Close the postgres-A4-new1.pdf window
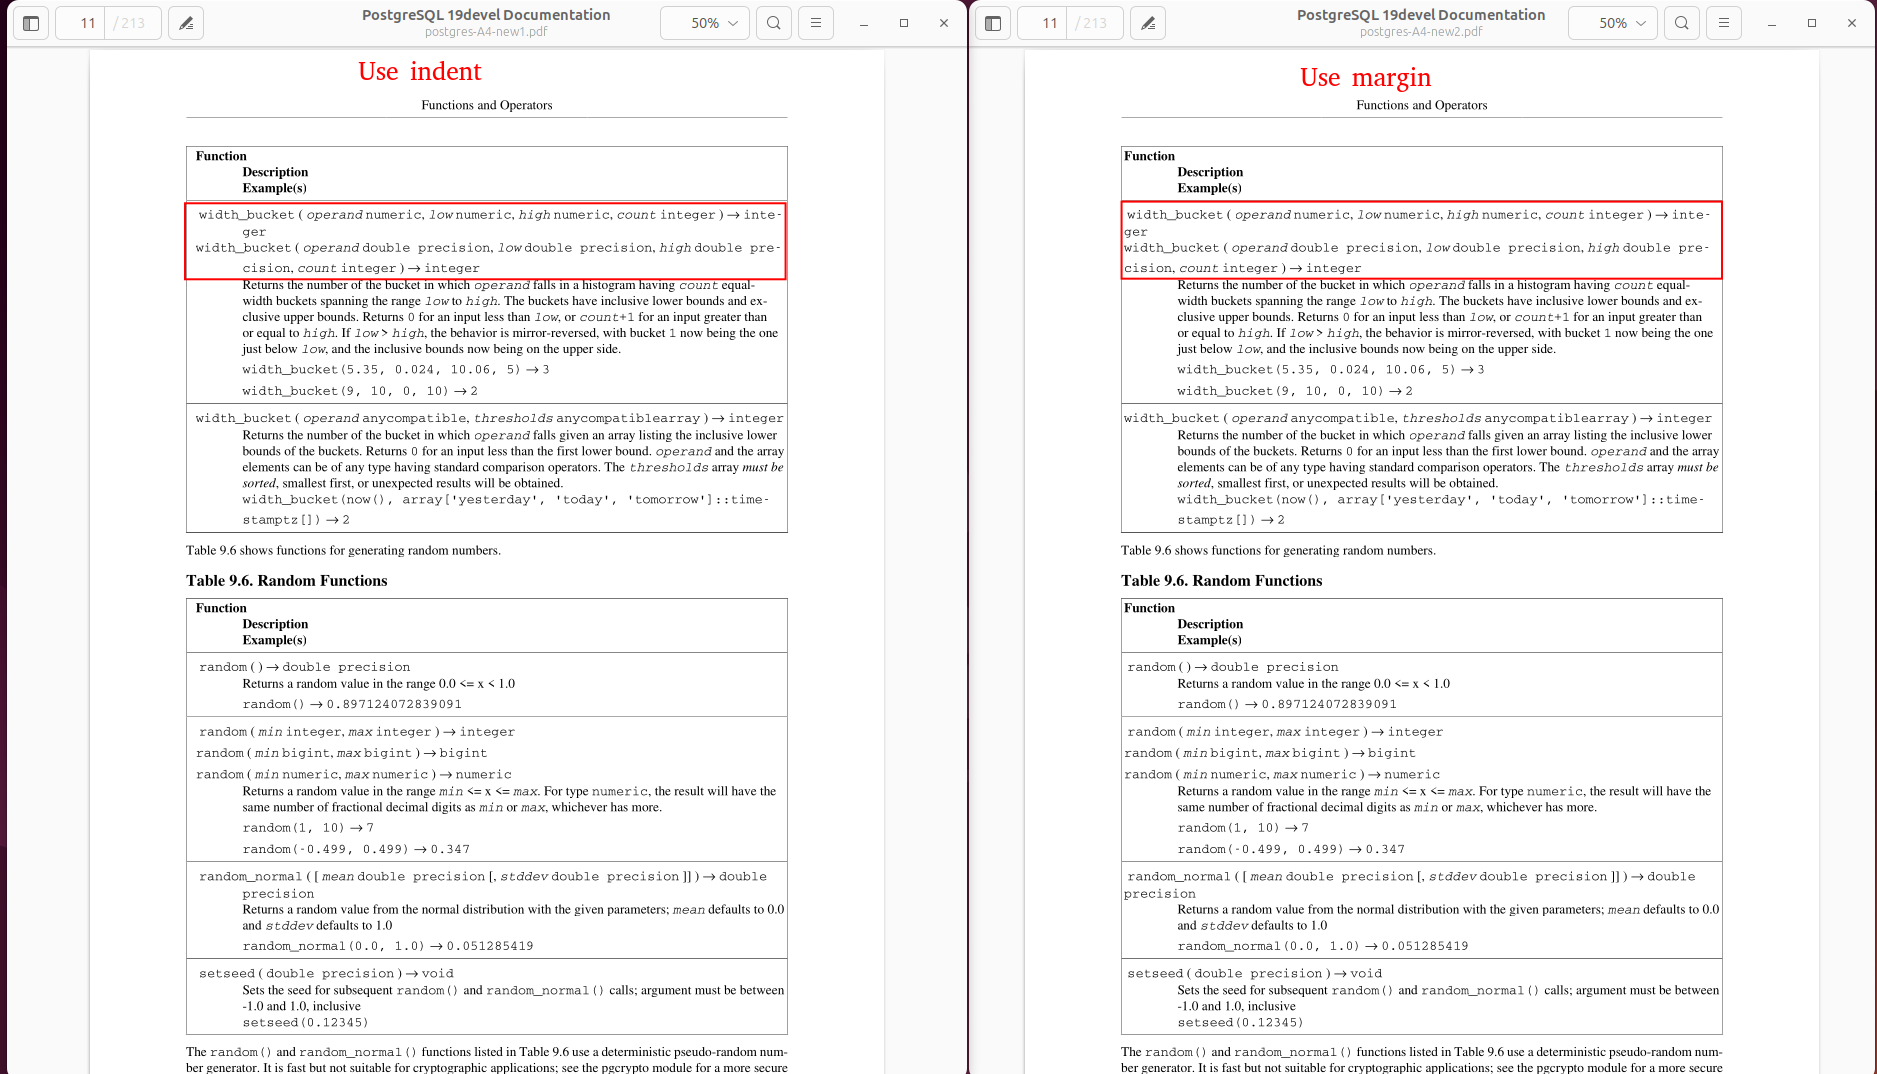This screenshot has height=1074, width=1877. pos(944,23)
